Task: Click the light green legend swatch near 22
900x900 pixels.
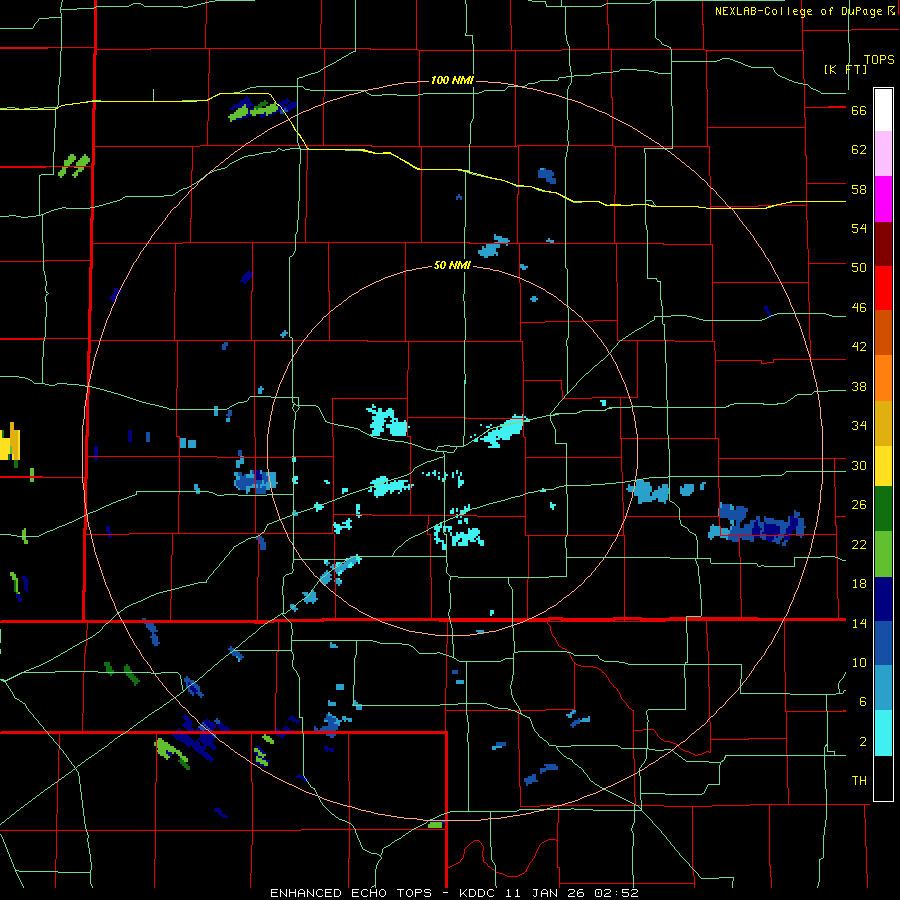Action: [883, 553]
